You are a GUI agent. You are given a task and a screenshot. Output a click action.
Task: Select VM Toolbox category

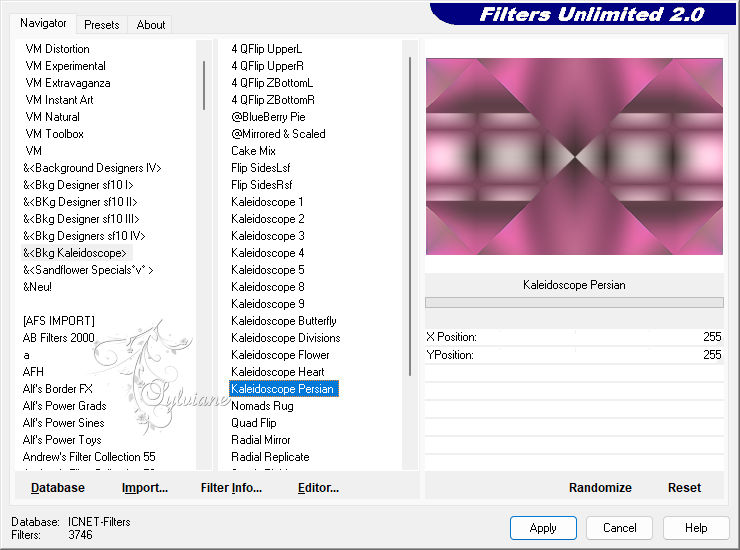click(x=55, y=134)
